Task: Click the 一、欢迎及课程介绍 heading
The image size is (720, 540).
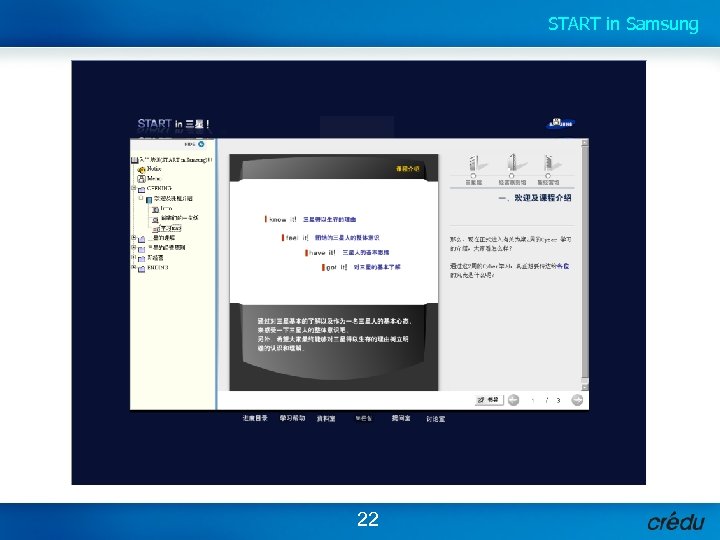Action: tap(534, 198)
